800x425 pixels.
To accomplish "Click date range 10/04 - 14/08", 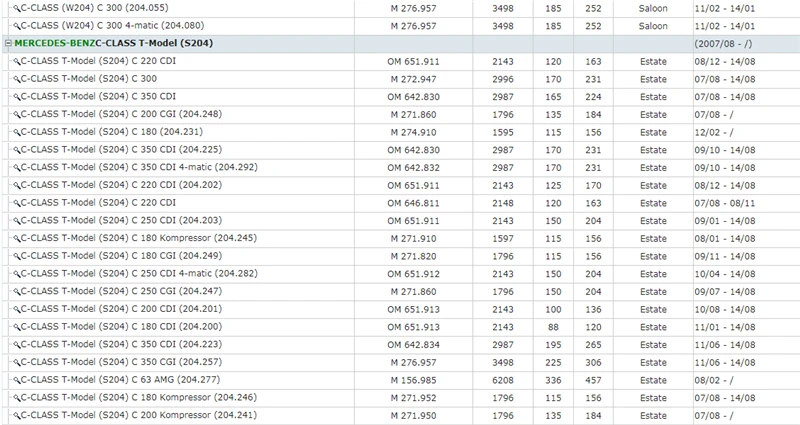I will click(x=724, y=274).
